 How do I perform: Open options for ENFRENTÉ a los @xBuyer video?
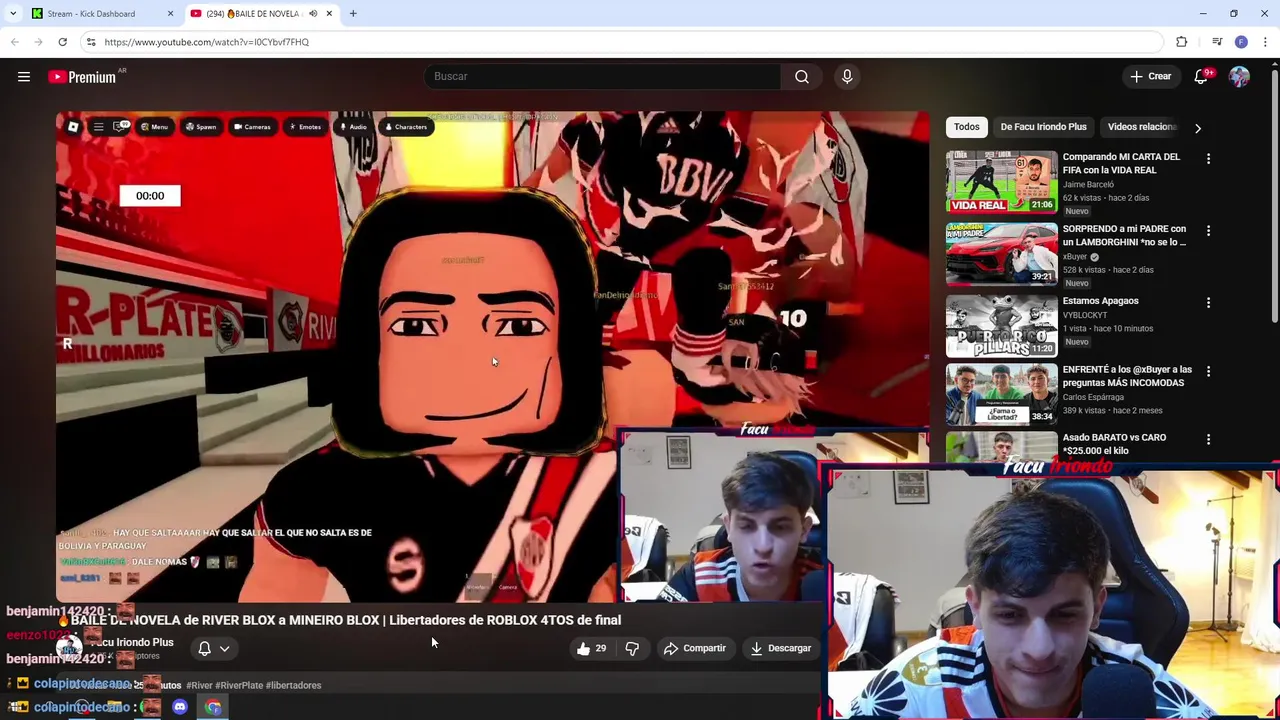pyautogui.click(x=1208, y=371)
